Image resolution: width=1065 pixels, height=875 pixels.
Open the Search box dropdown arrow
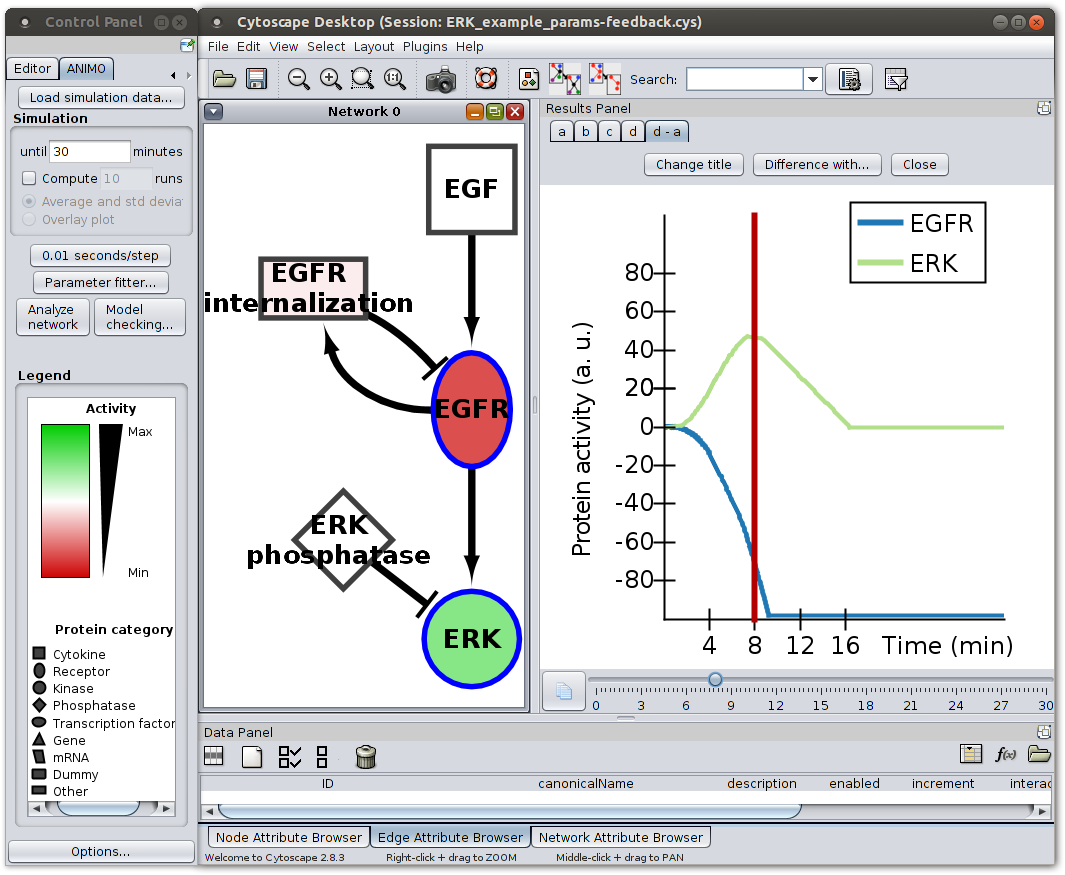click(x=813, y=79)
